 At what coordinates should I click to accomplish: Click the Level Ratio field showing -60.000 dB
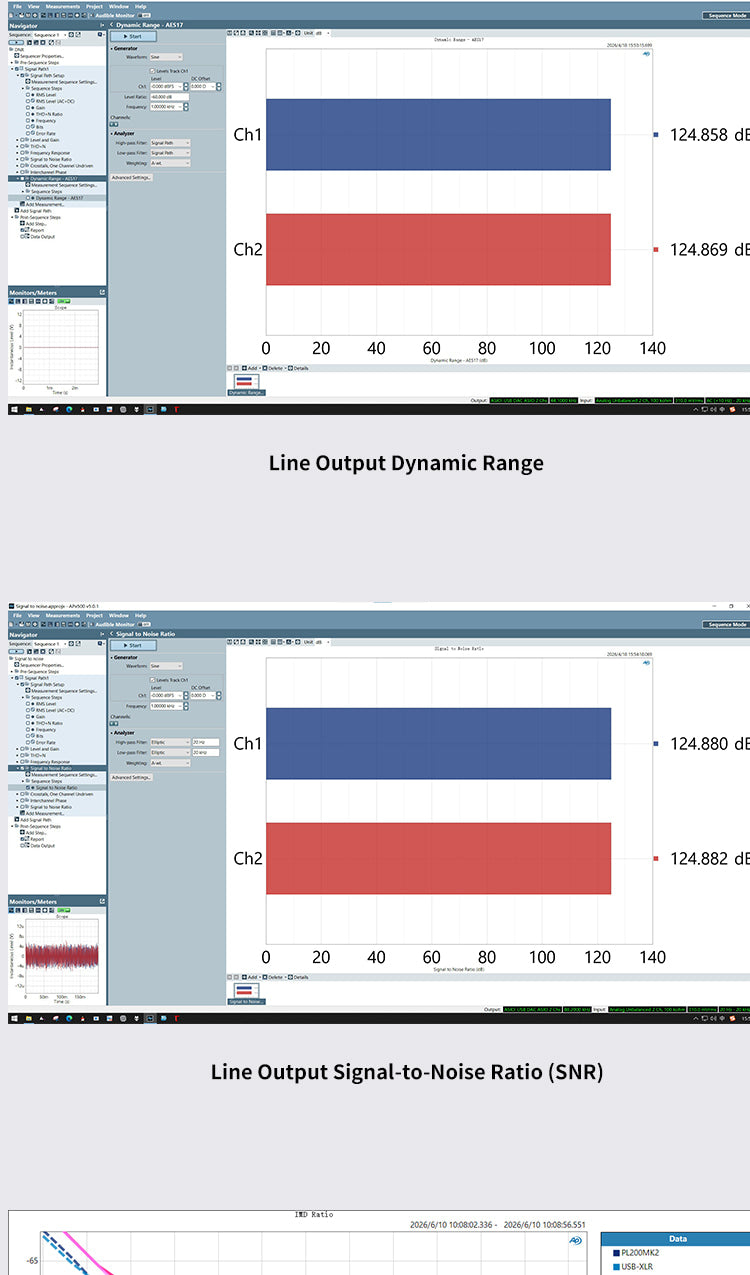tap(169, 97)
